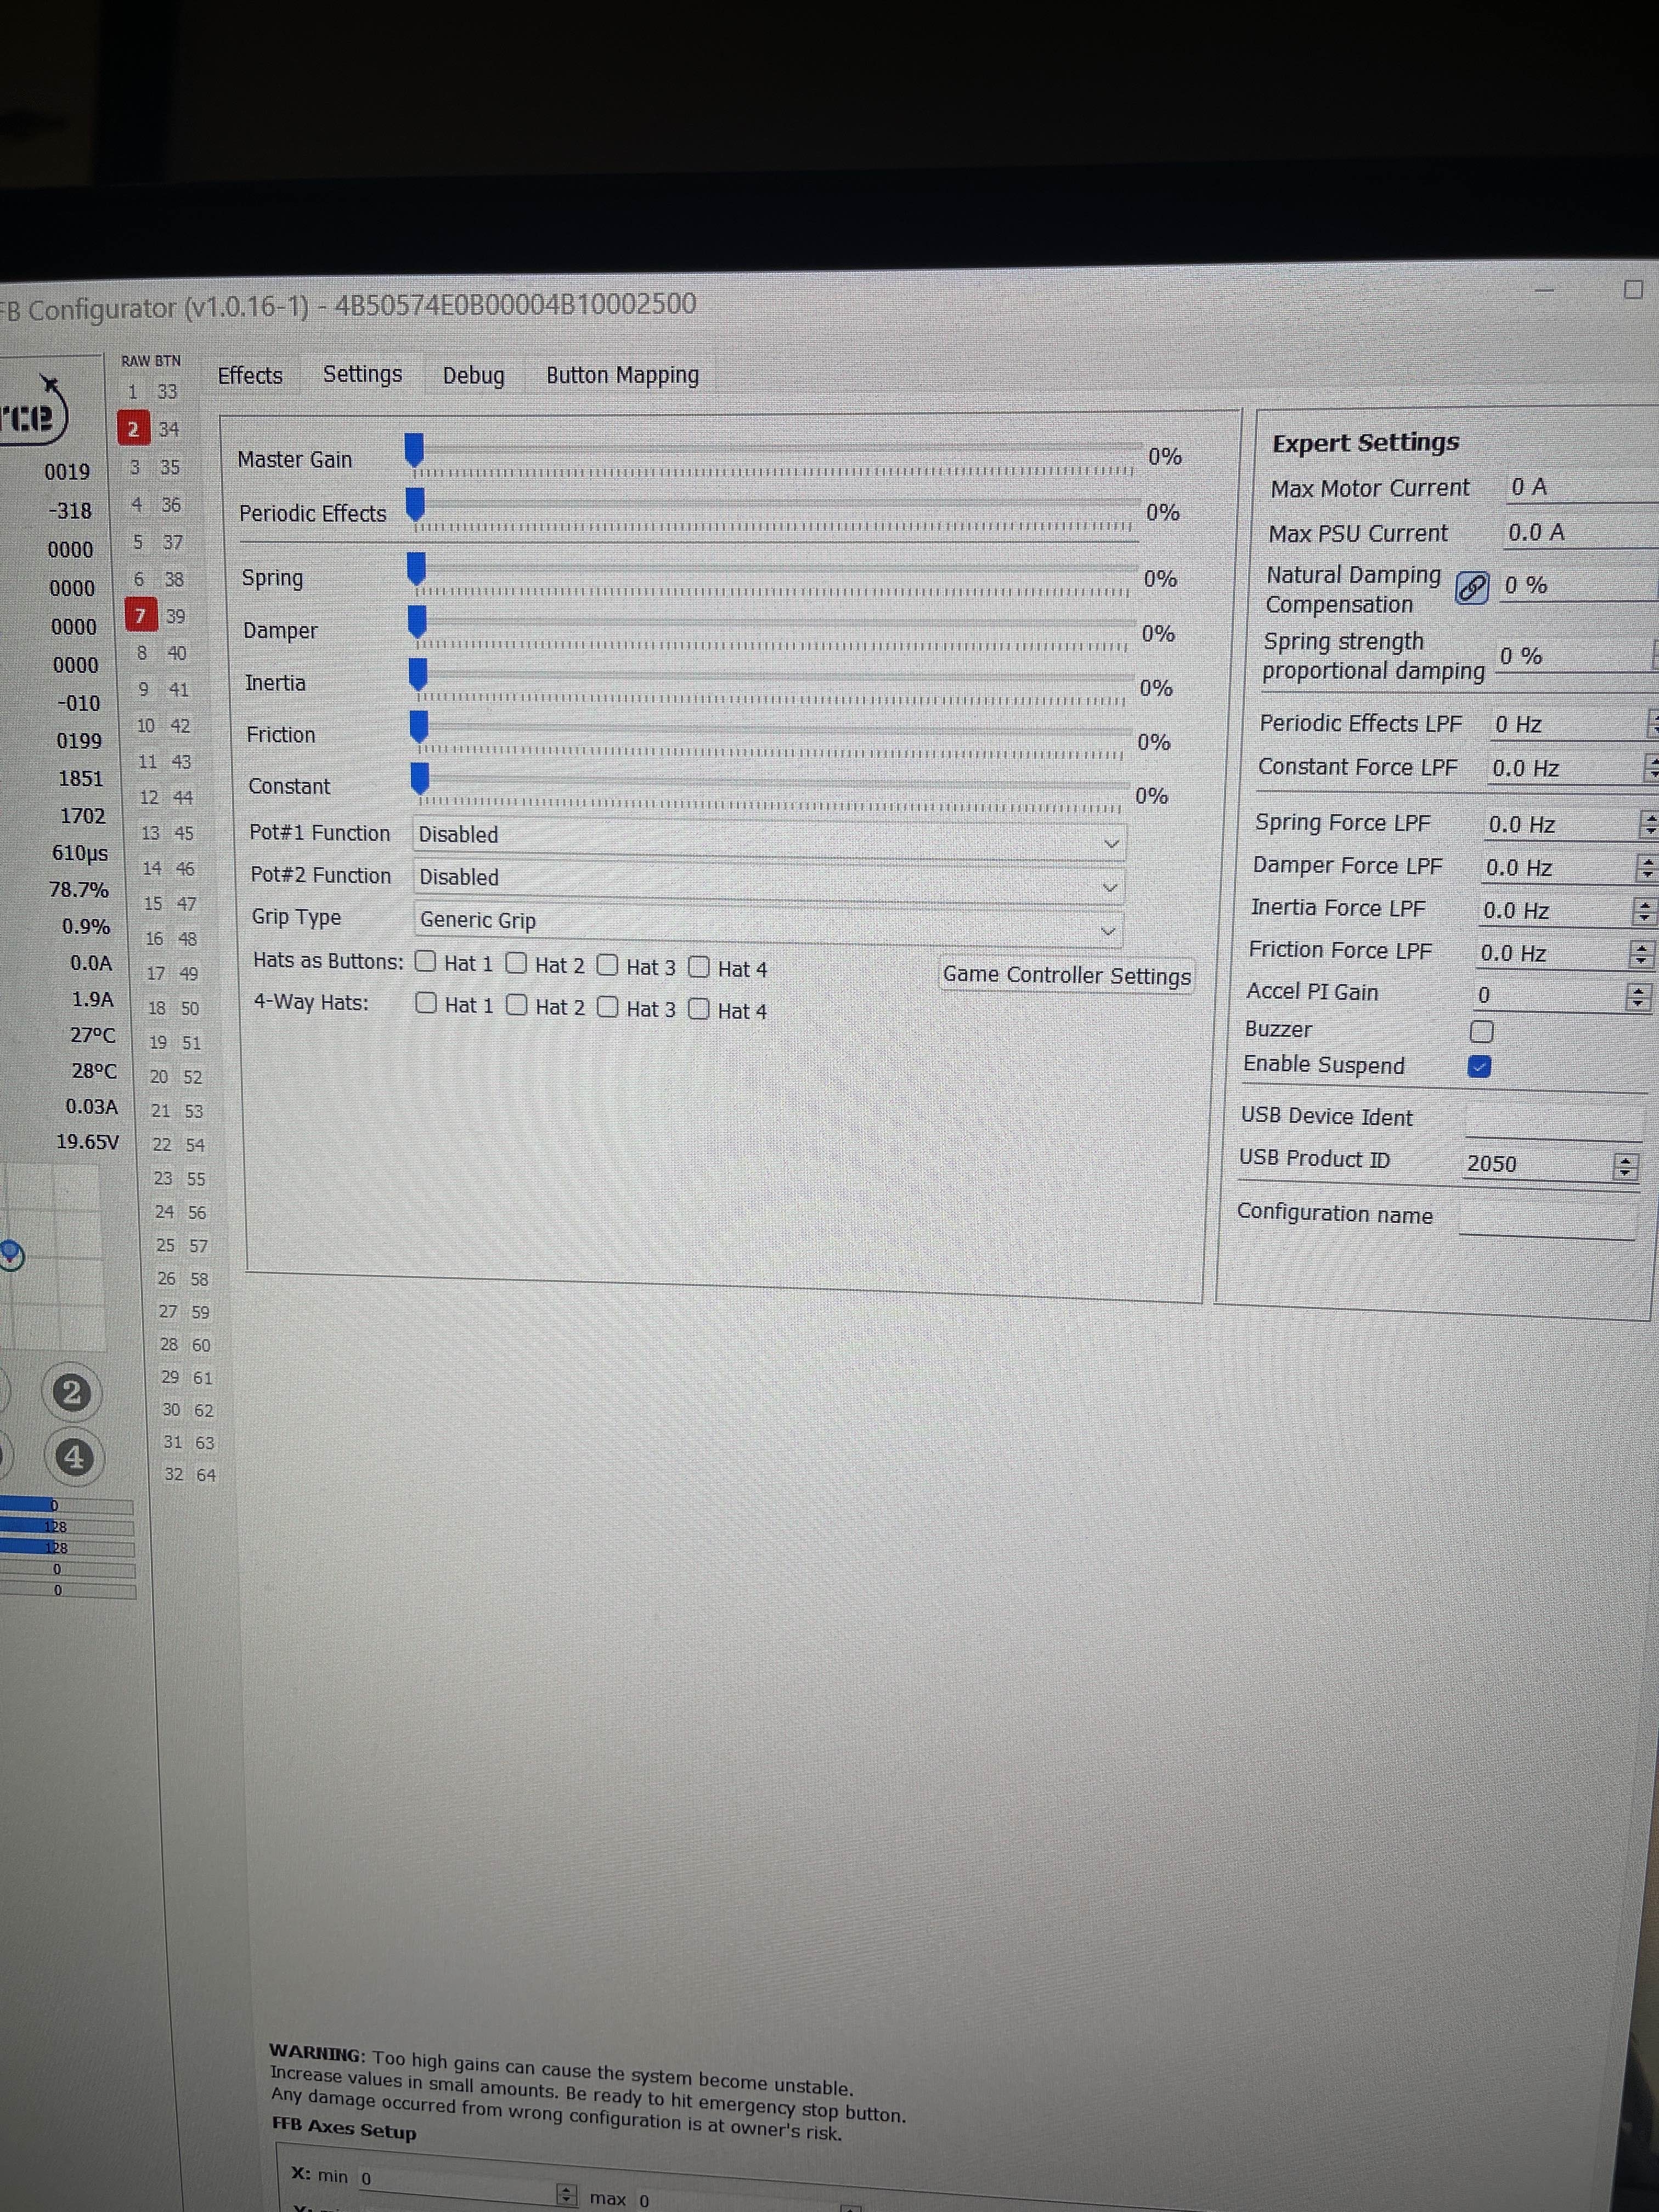Check Hat 3 in 4-Way Hats row
Viewport: 1659px width, 2212px height.
[x=608, y=1007]
